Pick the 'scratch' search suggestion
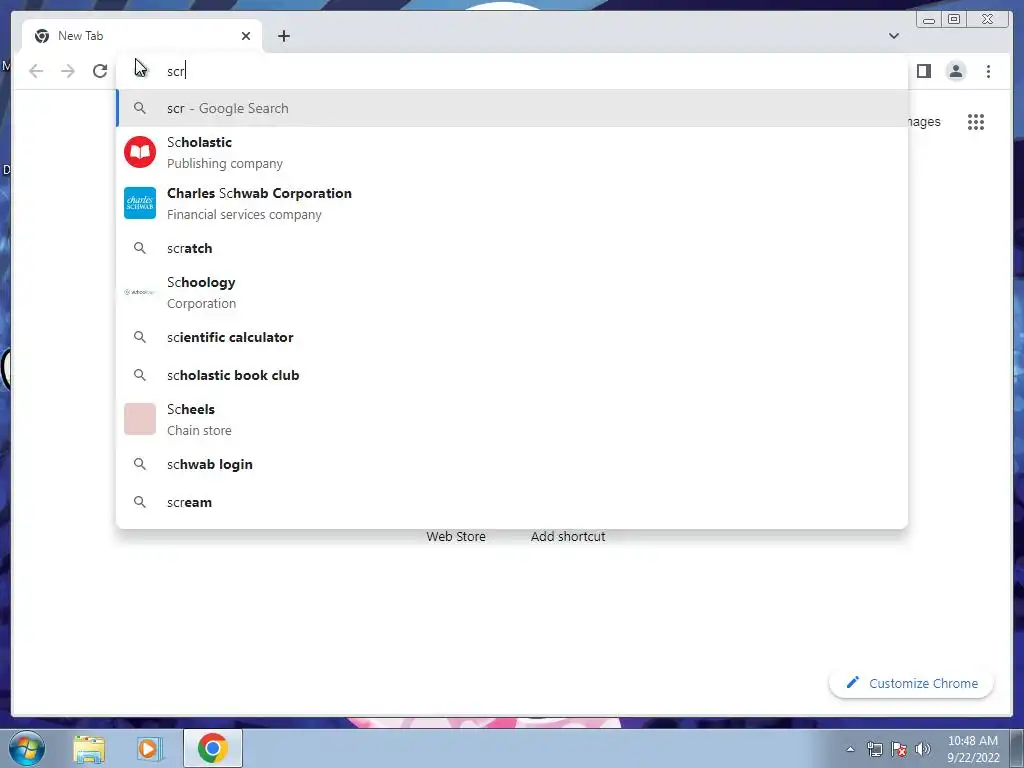Image resolution: width=1024 pixels, height=768 pixels. click(x=512, y=248)
